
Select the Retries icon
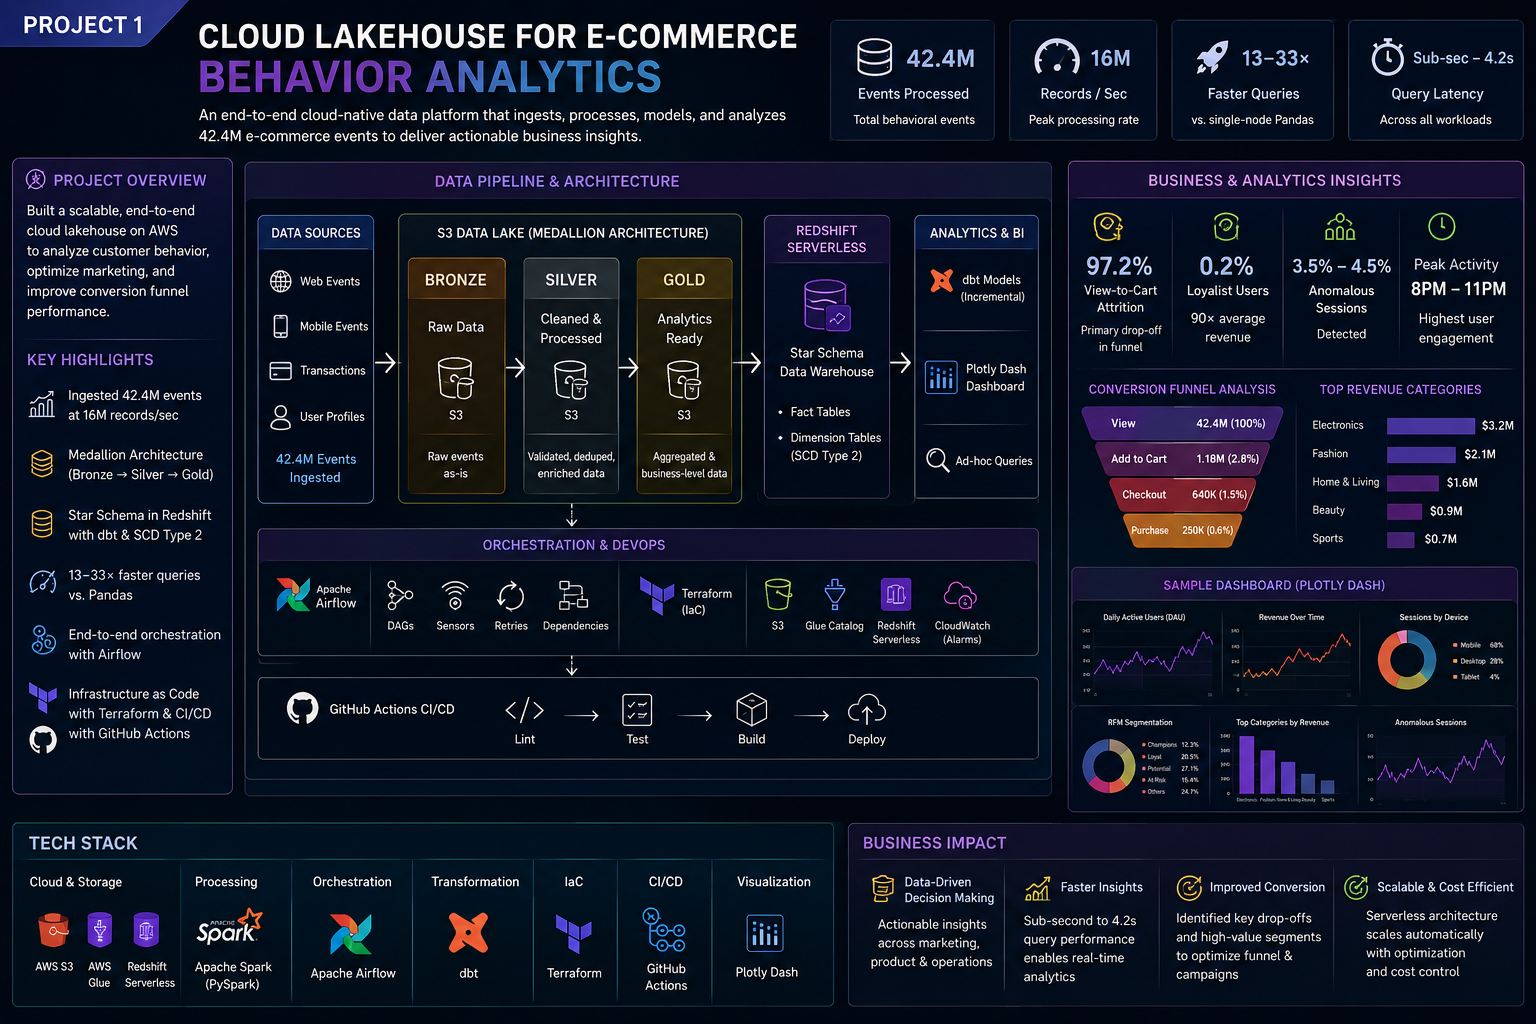pyautogui.click(x=511, y=596)
